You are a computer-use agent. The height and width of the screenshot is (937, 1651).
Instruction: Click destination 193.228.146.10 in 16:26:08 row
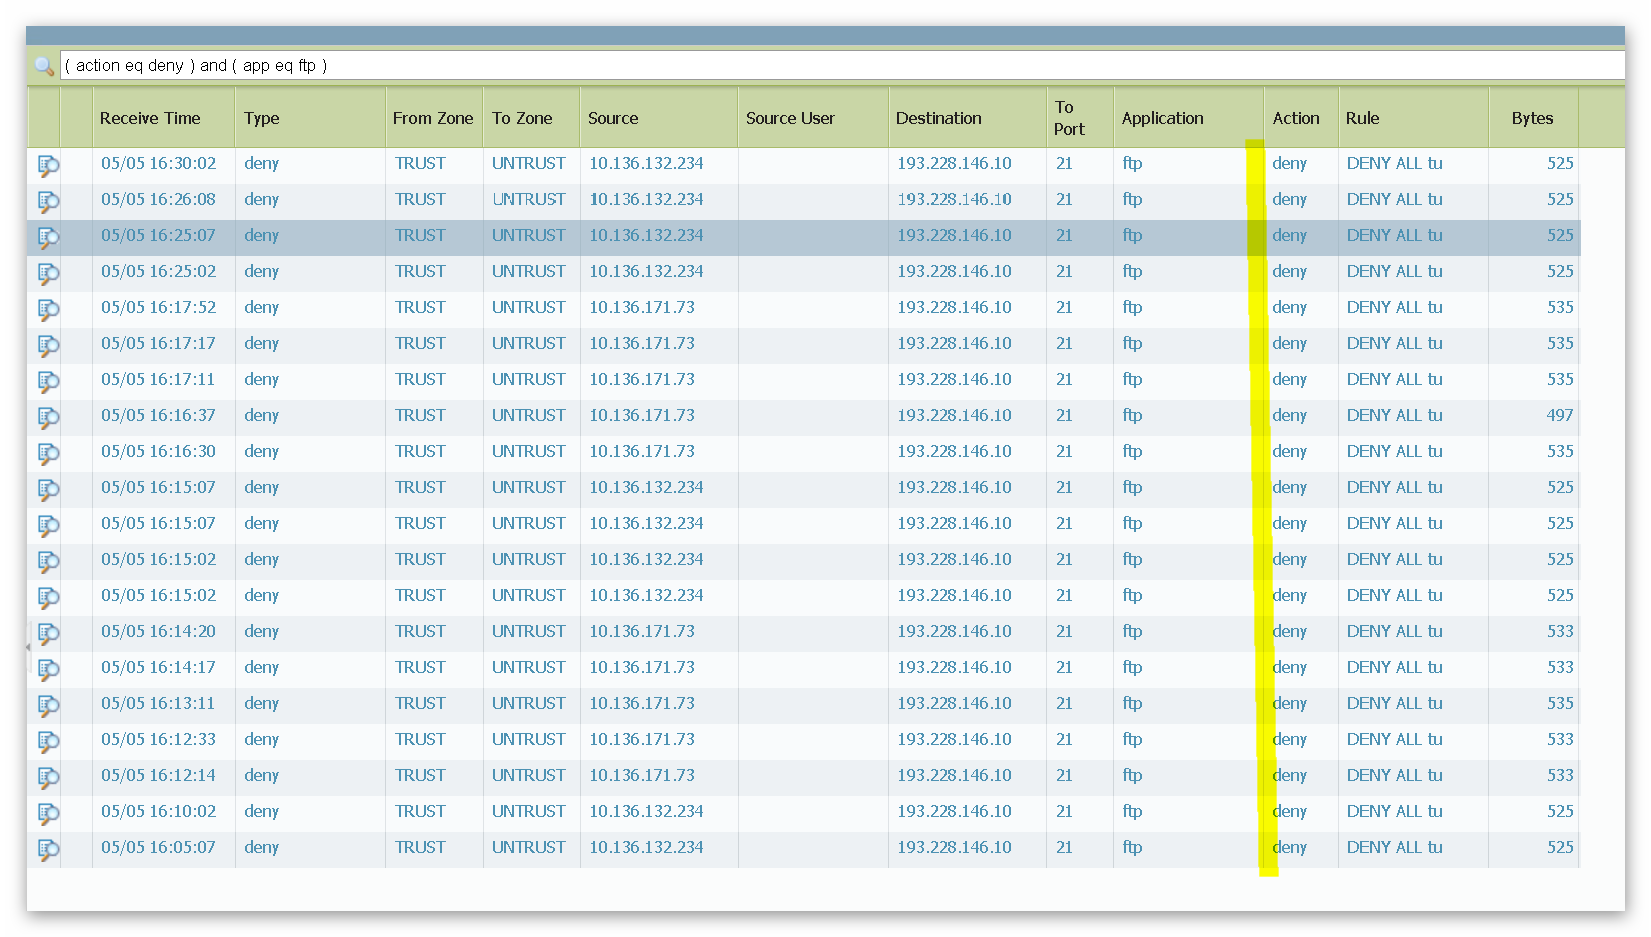point(954,199)
